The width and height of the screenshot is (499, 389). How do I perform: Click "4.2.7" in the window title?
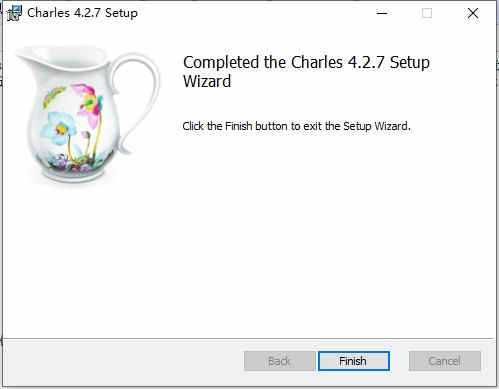87,13
